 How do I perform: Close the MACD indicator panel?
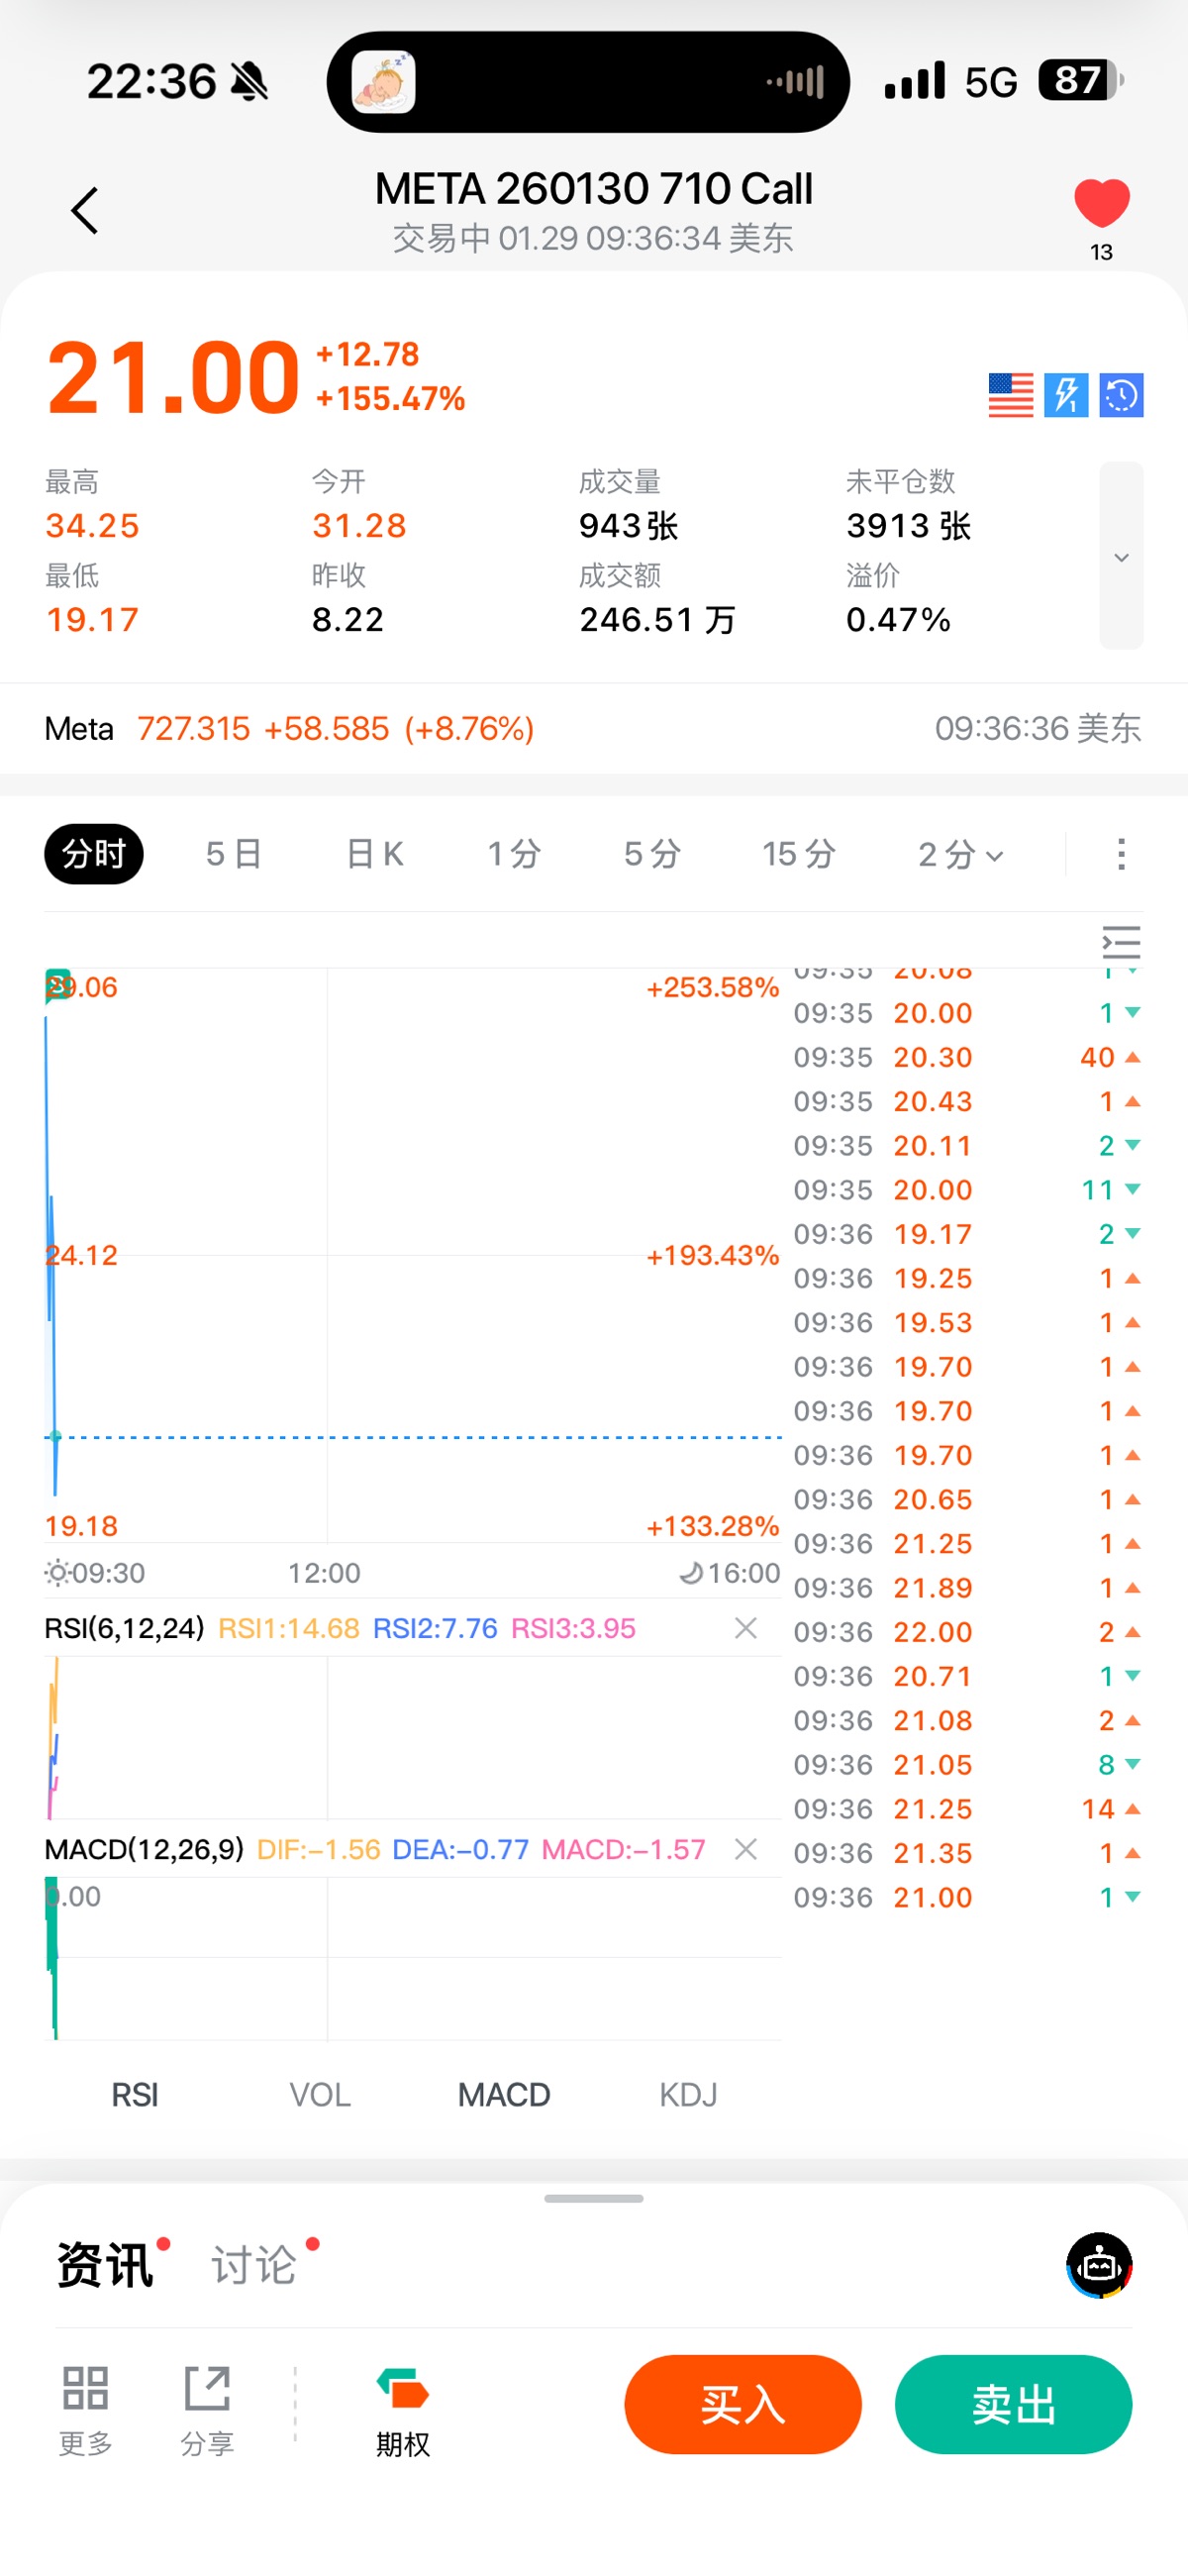click(745, 1849)
